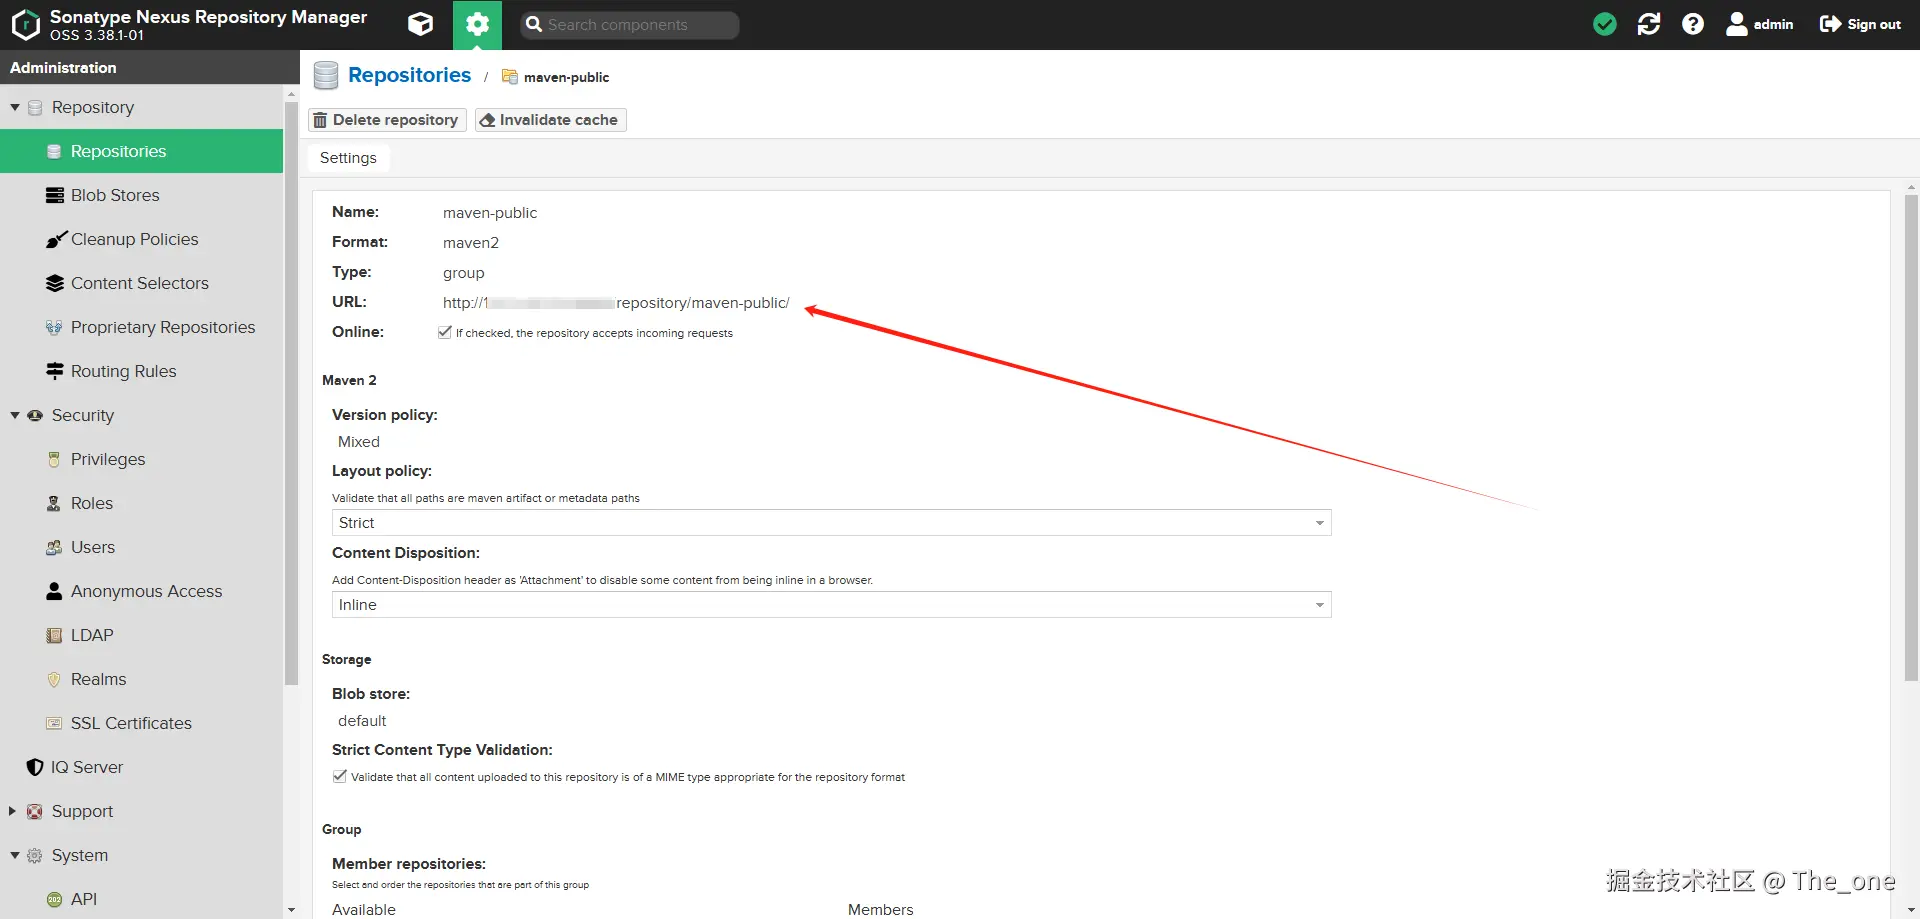1920x919 pixels.
Task: Open Cleanup Policies menu item
Action: pyautogui.click(x=141, y=239)
